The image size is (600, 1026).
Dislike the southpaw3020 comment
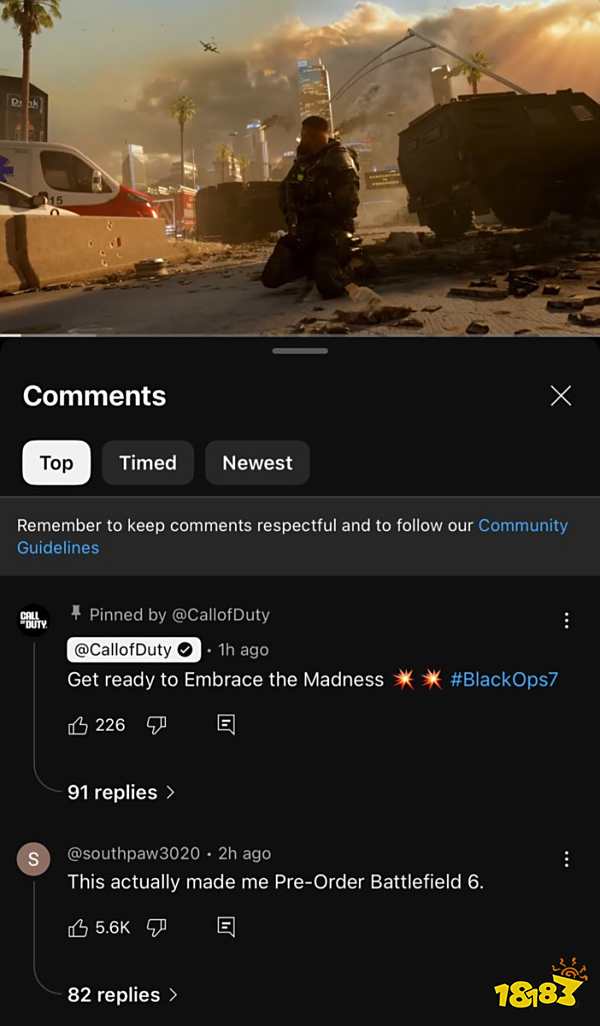(x=156, y=927)
